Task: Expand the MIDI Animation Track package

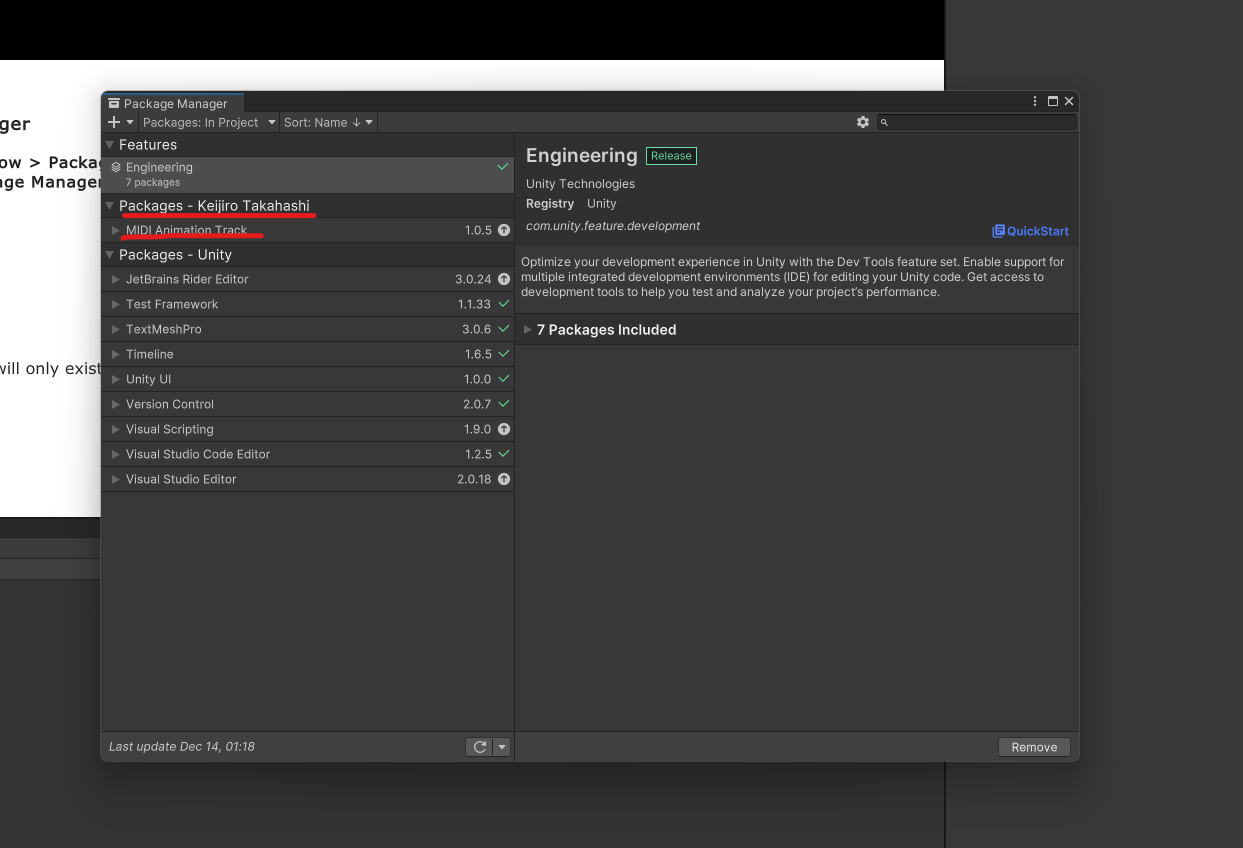Action: (116, 230)
